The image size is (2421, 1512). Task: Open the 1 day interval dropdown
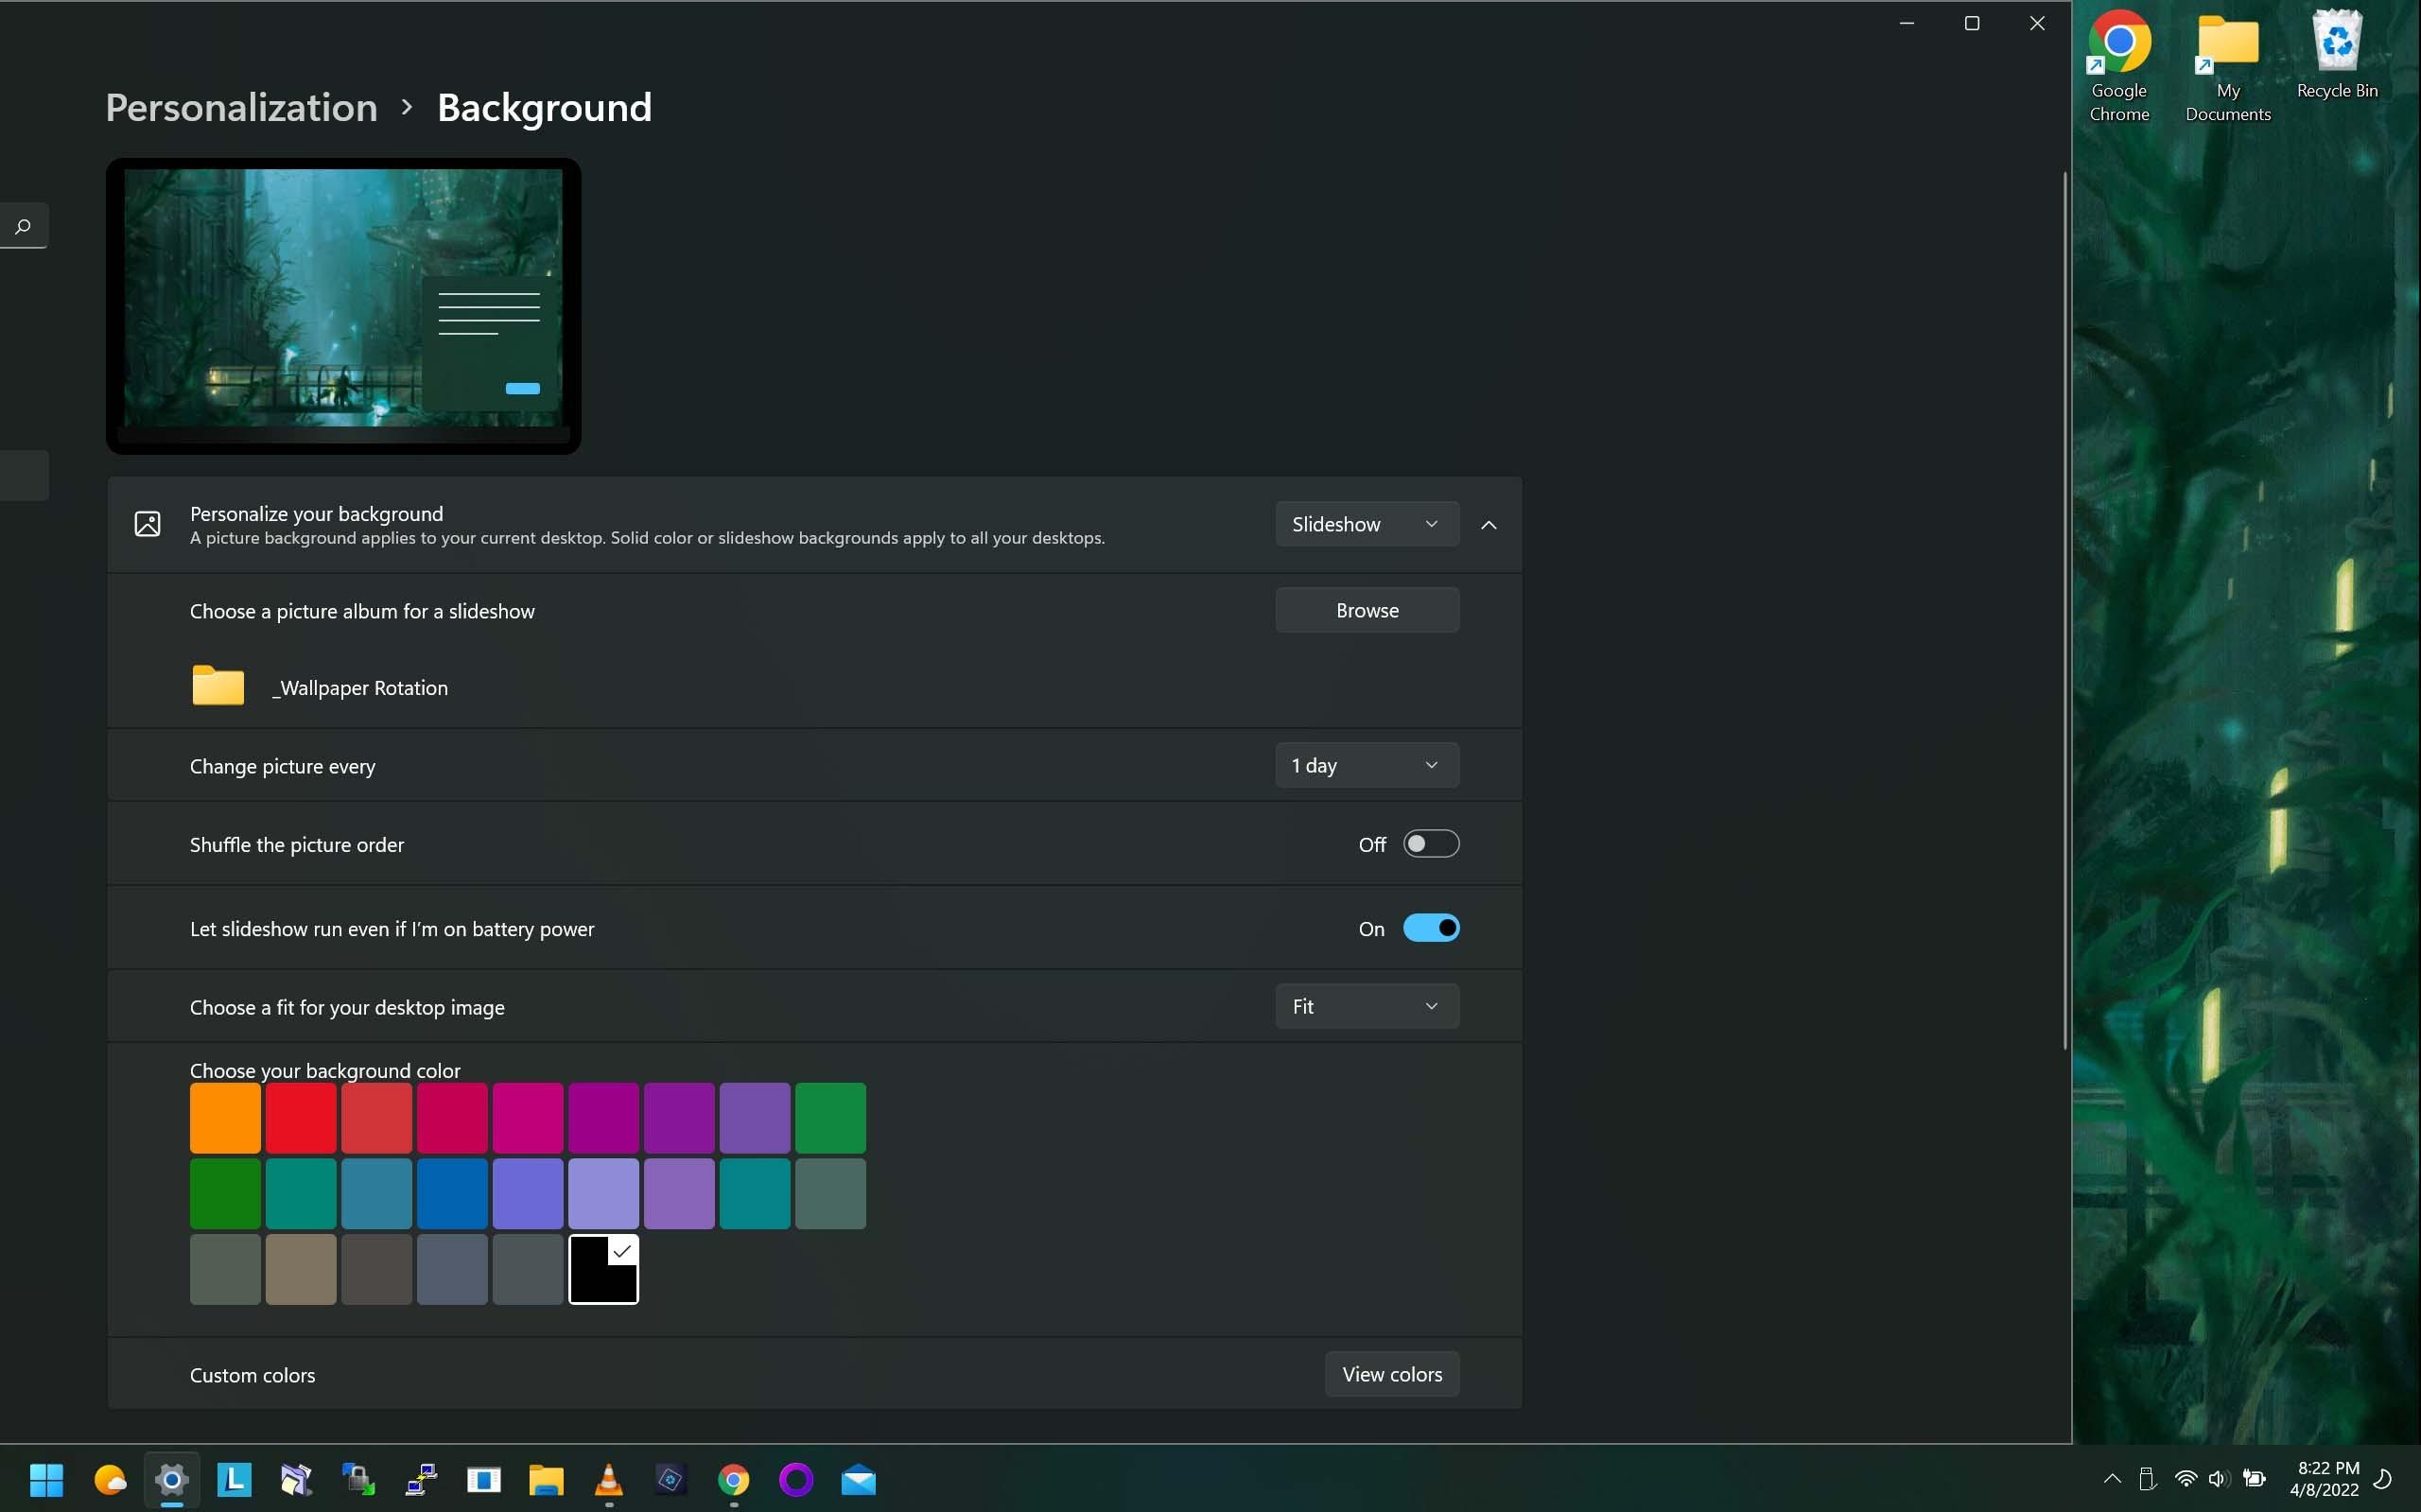point(1367,765)
